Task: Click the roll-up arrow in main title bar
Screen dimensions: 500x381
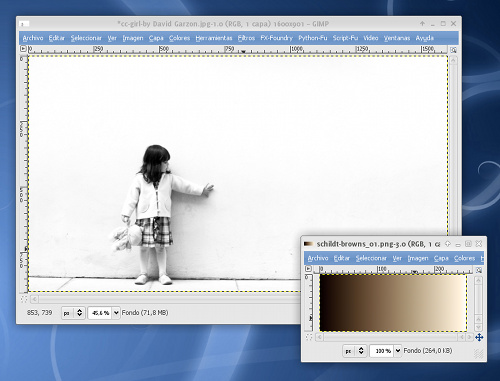Action: tap(422, 24)
